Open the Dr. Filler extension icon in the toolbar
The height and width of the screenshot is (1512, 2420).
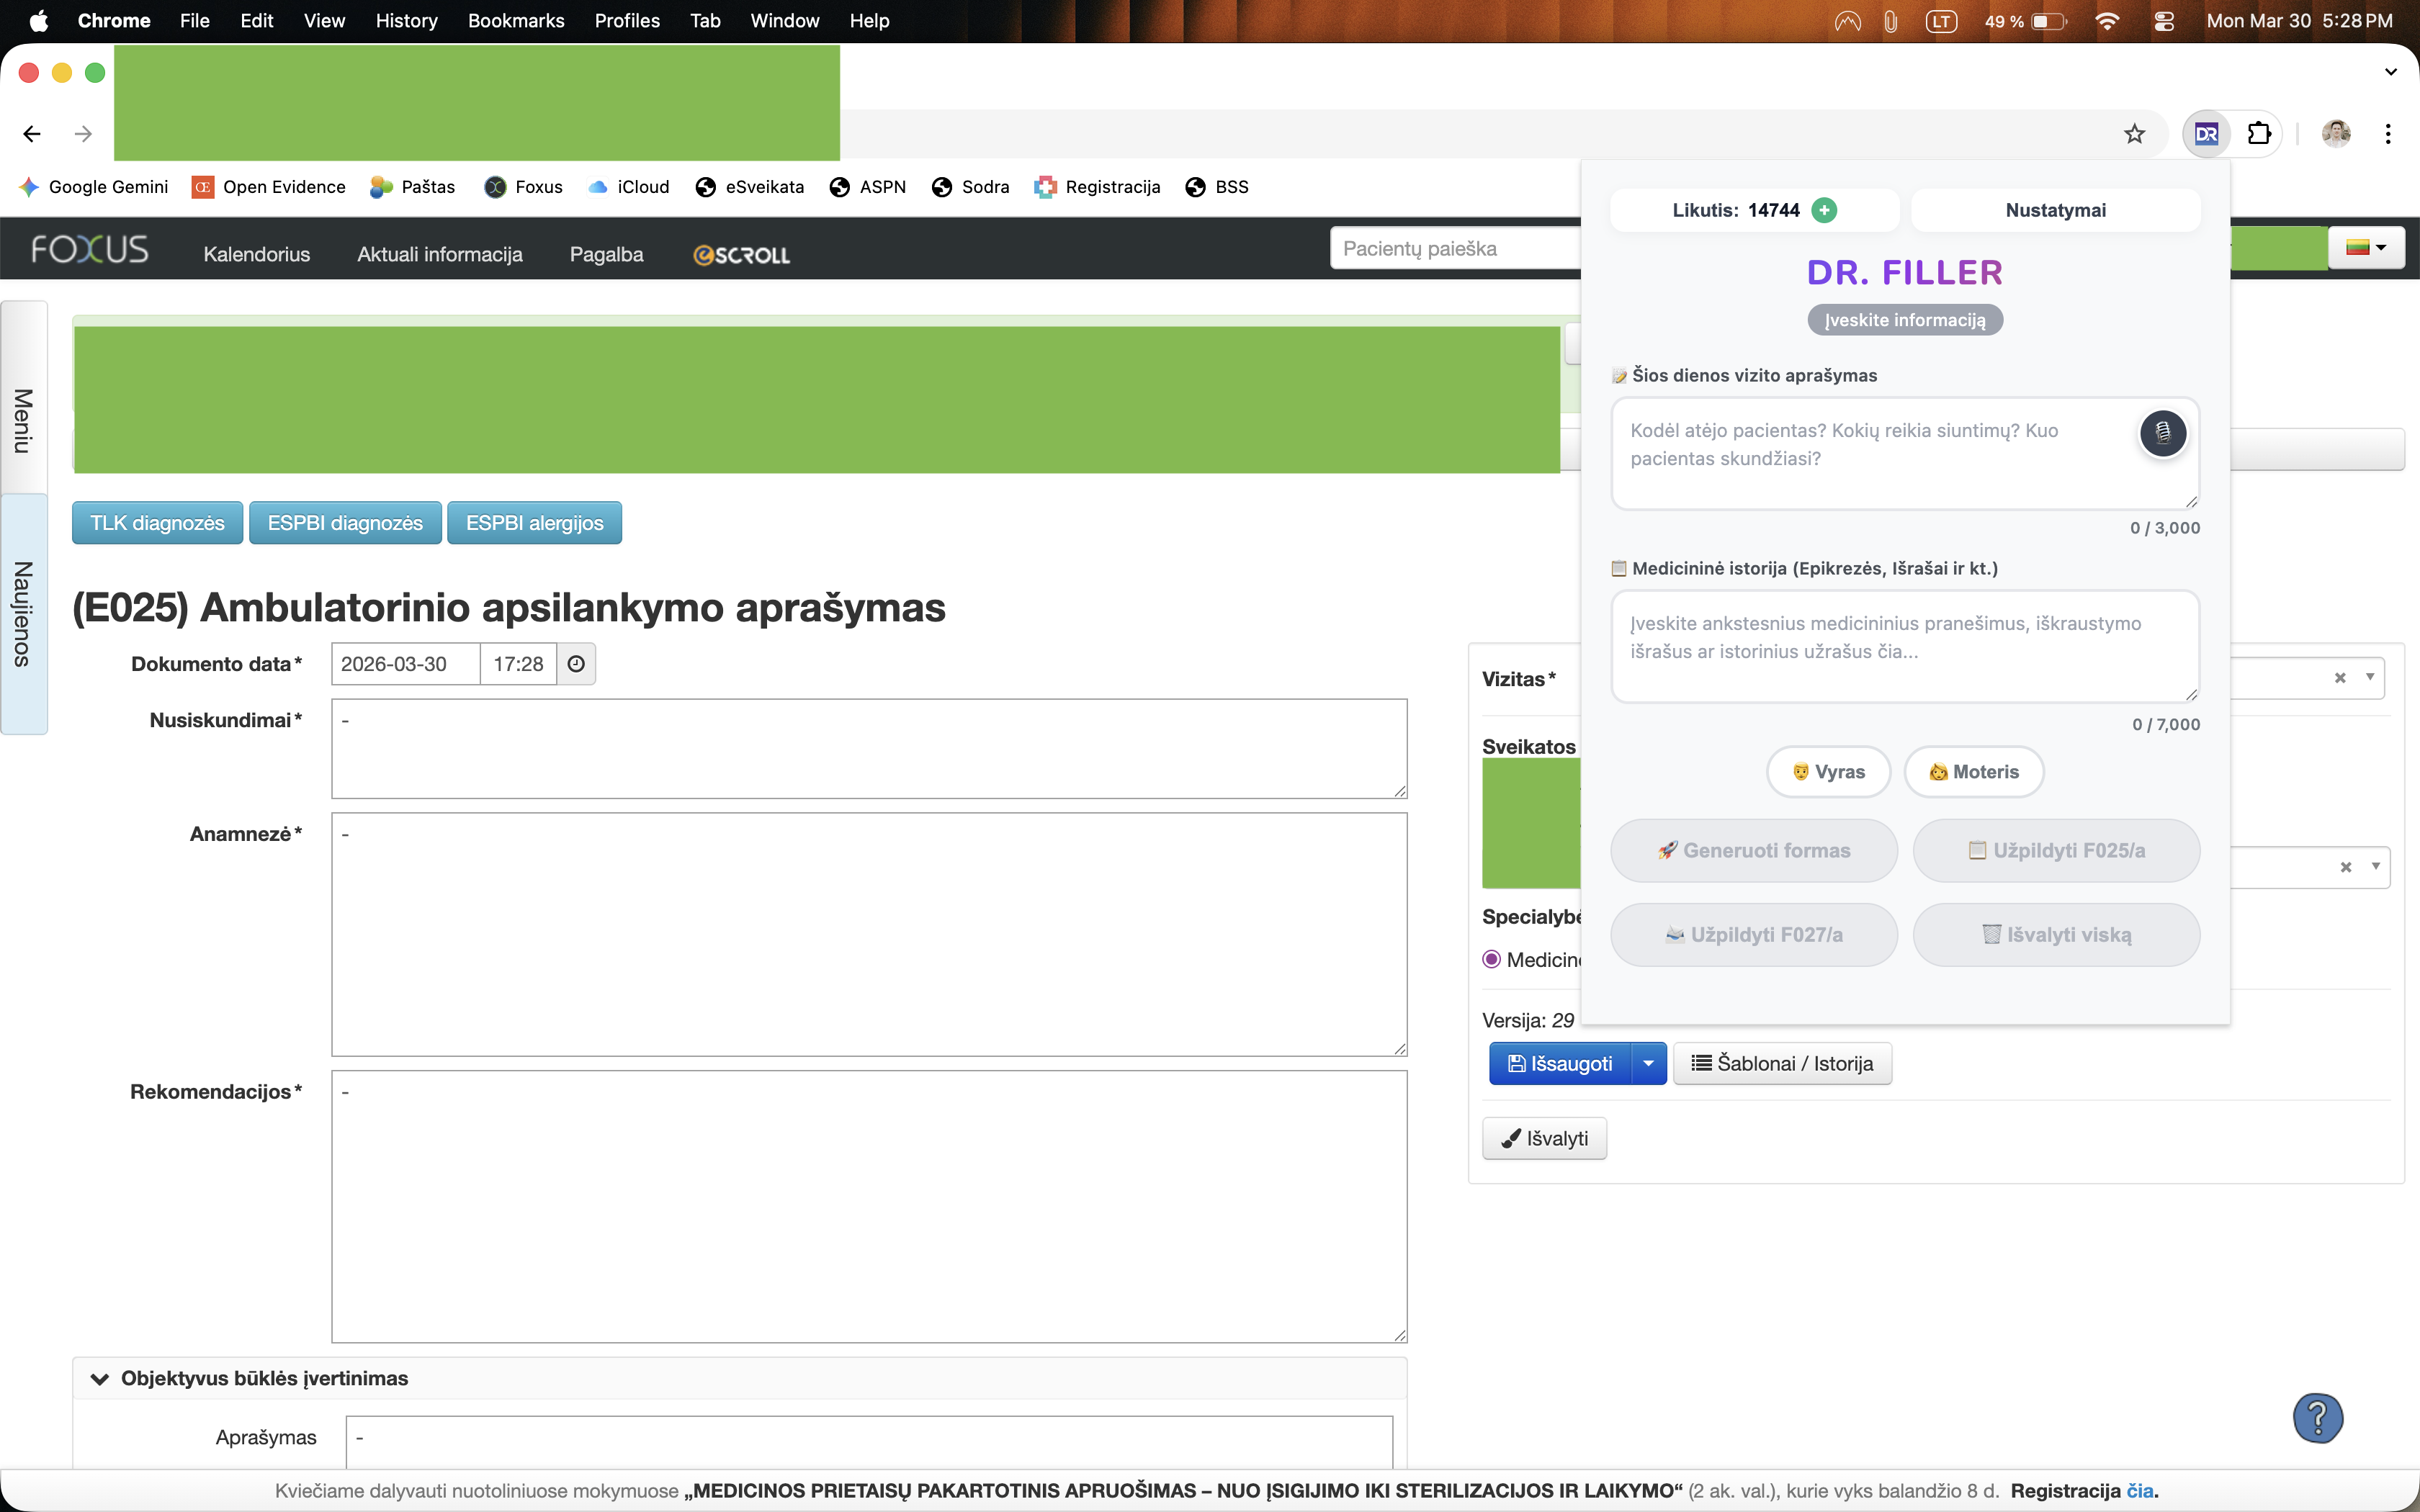pyautogui.click(x=2206, y=134)
